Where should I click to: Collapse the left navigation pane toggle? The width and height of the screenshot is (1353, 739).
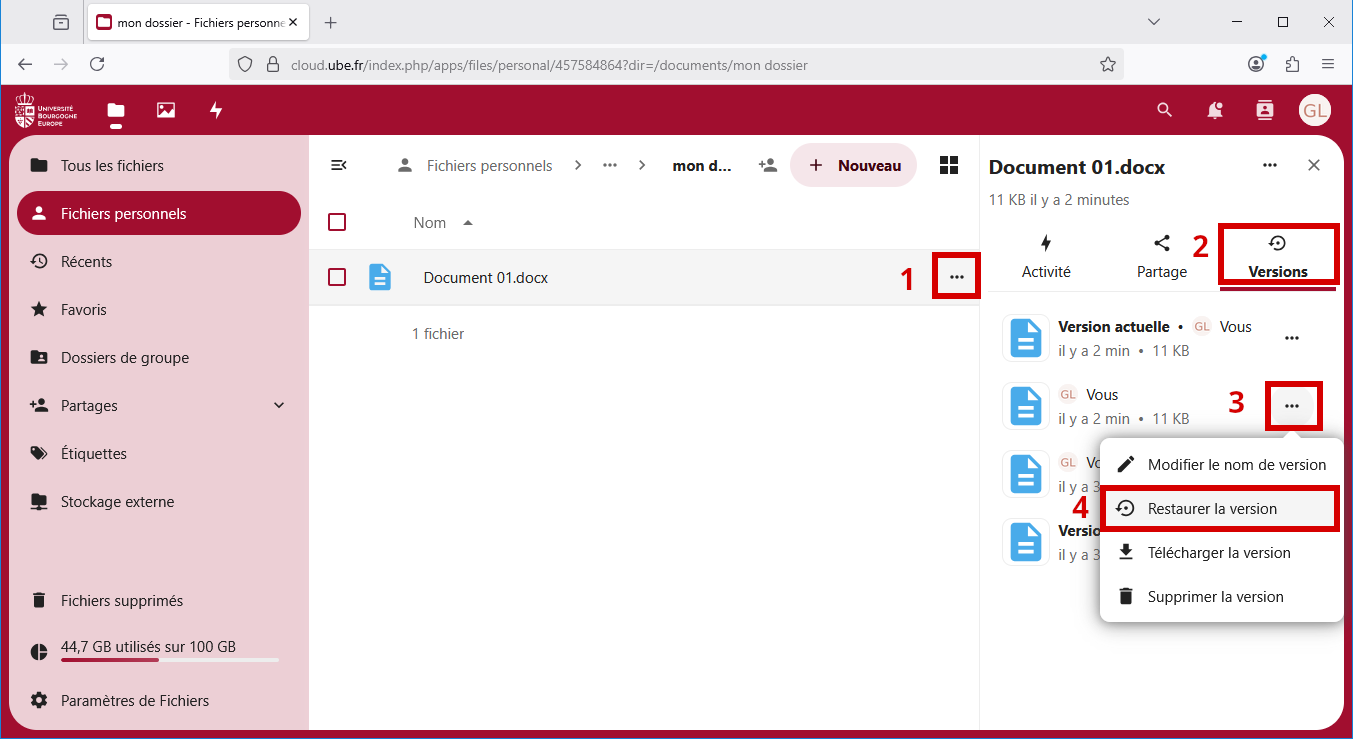point(339,165)
